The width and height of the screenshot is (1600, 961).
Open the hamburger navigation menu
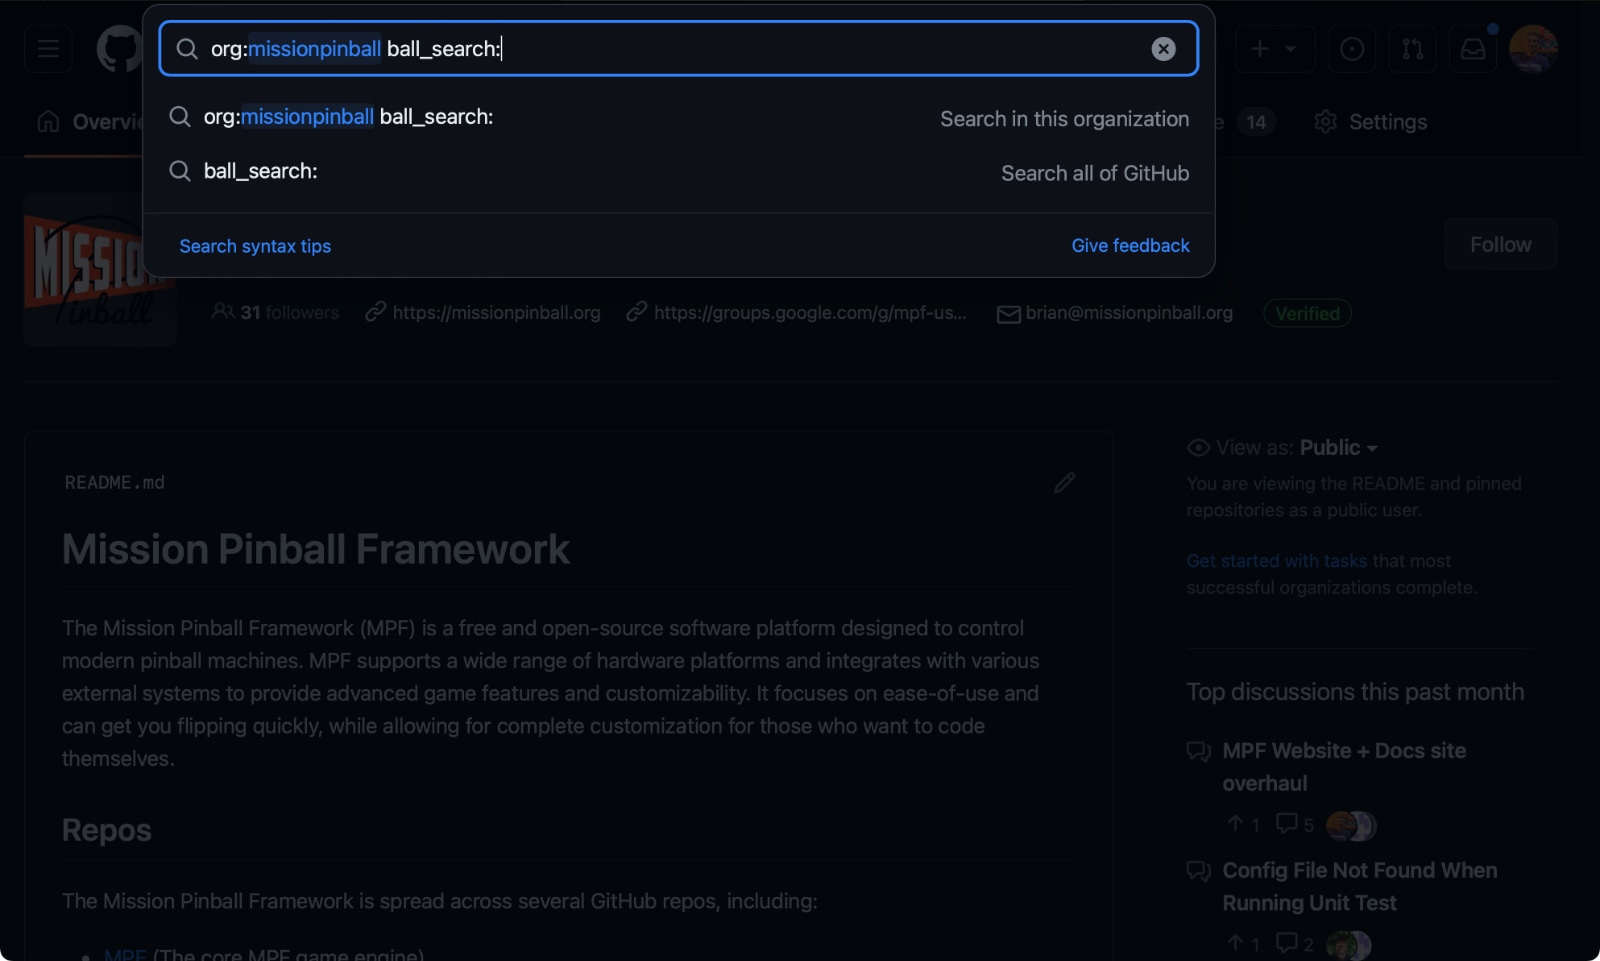(x=48, y=49)
